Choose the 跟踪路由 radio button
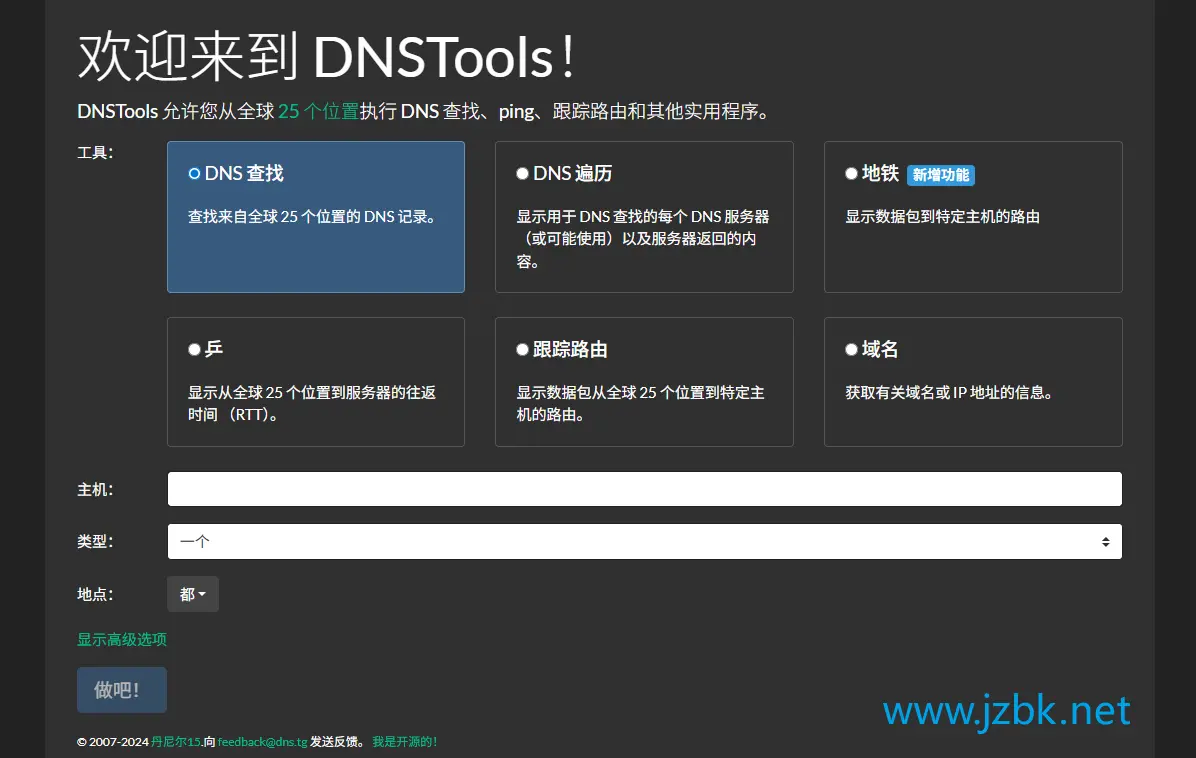 click(522, 349)
